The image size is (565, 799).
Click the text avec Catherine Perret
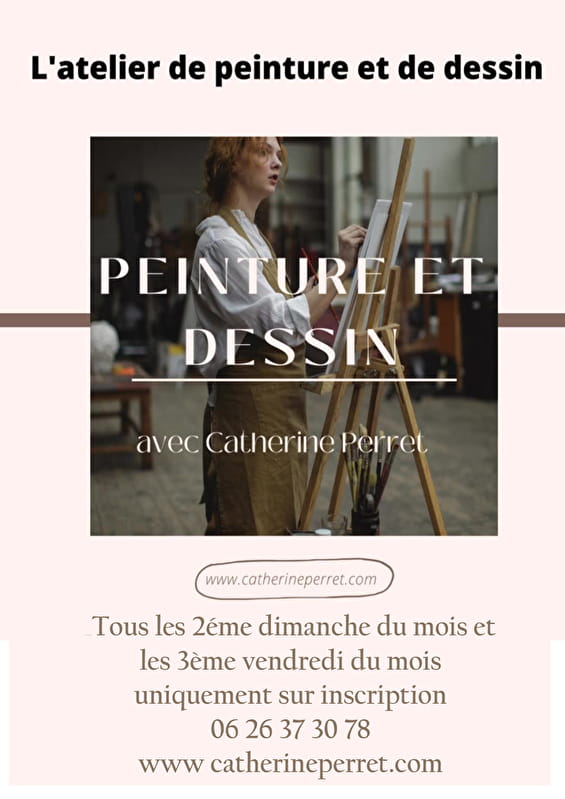coord(281,443)
